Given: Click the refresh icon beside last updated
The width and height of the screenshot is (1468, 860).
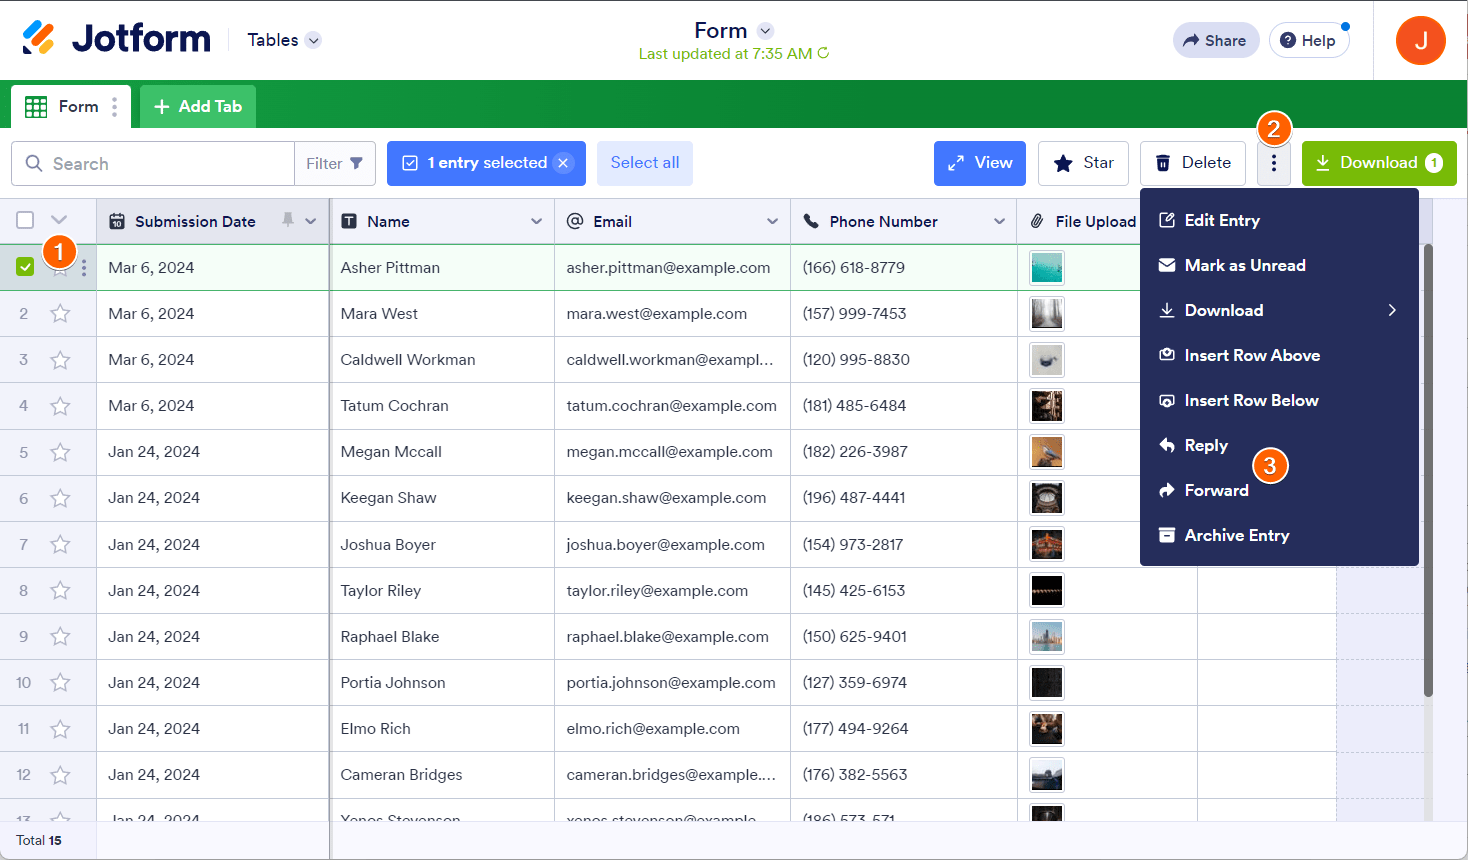Looking at the screenshot, I should click(x=823, y=53).
